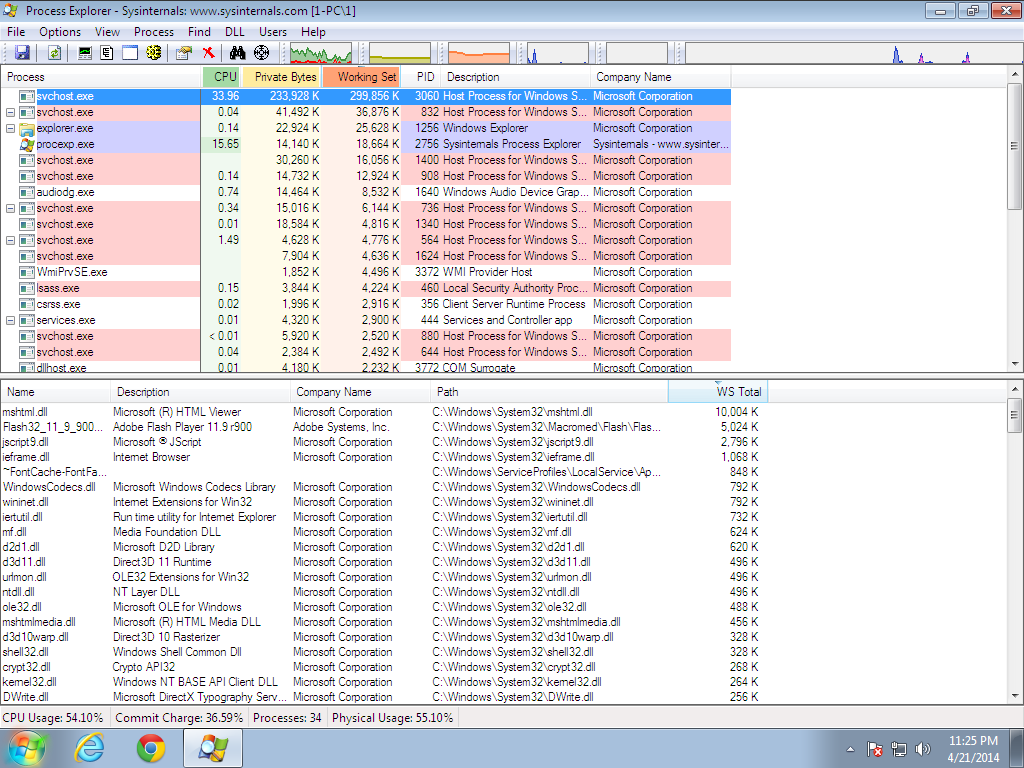Open the File menu
Viewport: 1024px width, 768px height.
pyautogui.click(x=16, y=32)
